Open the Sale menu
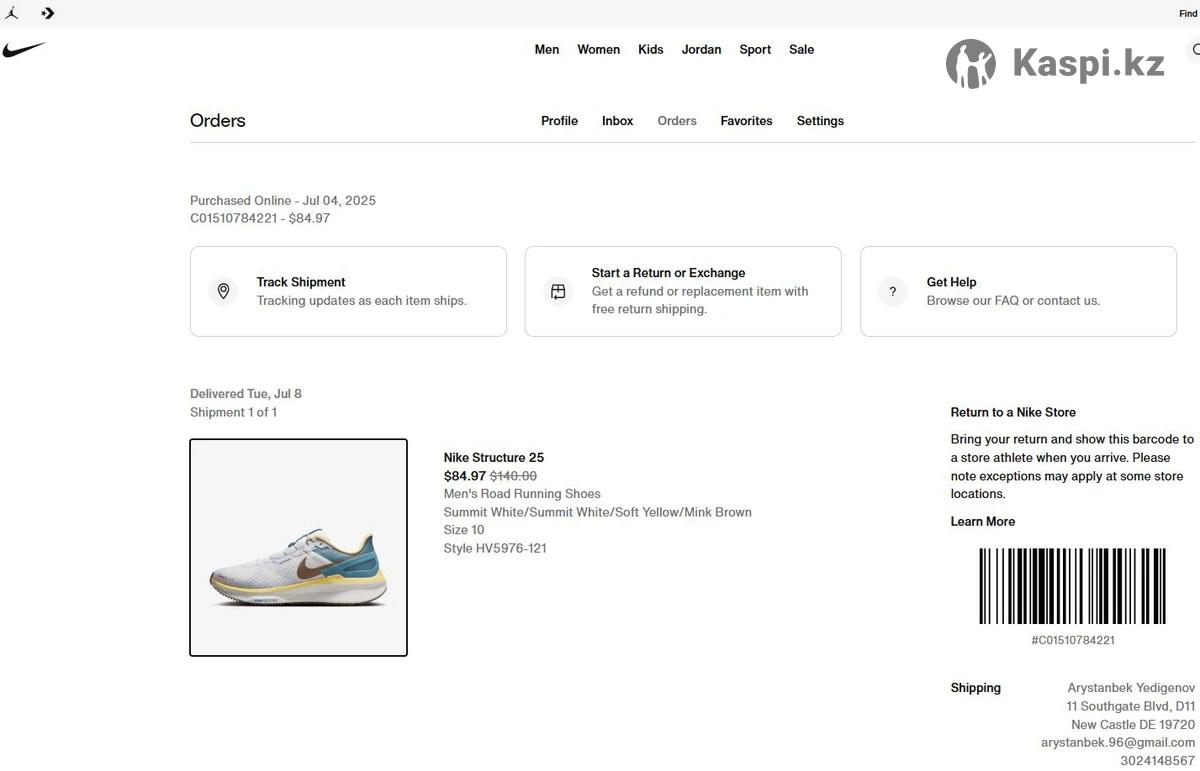Image resolution: width=1200 pixels, height=771 pixels. [801, 49]
